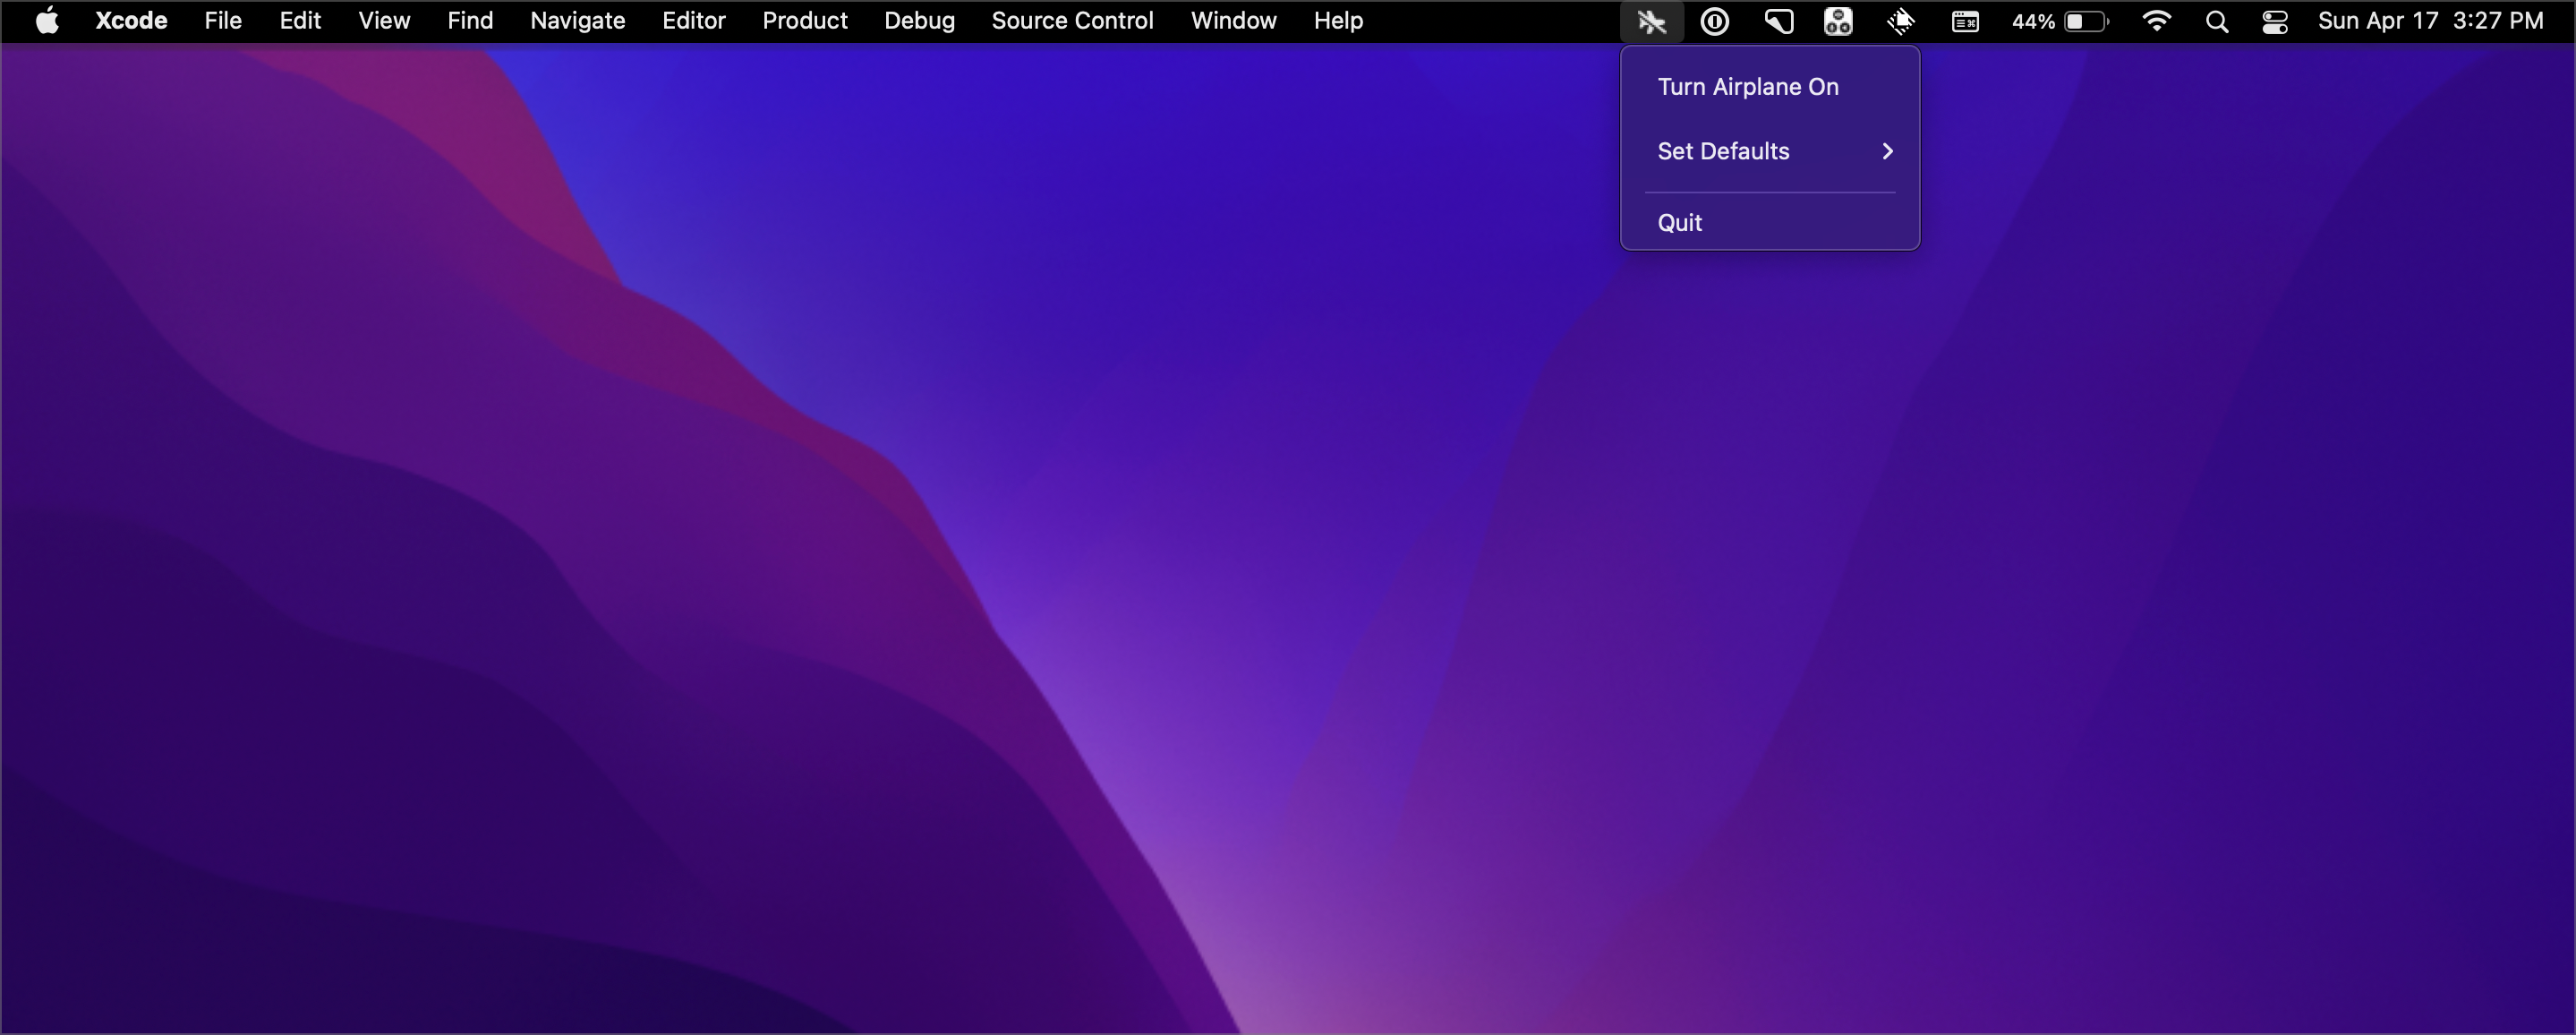Click the crossed-out airplane menu bar icon
The image size is (2576, 1035).
tap(1651, 21)
